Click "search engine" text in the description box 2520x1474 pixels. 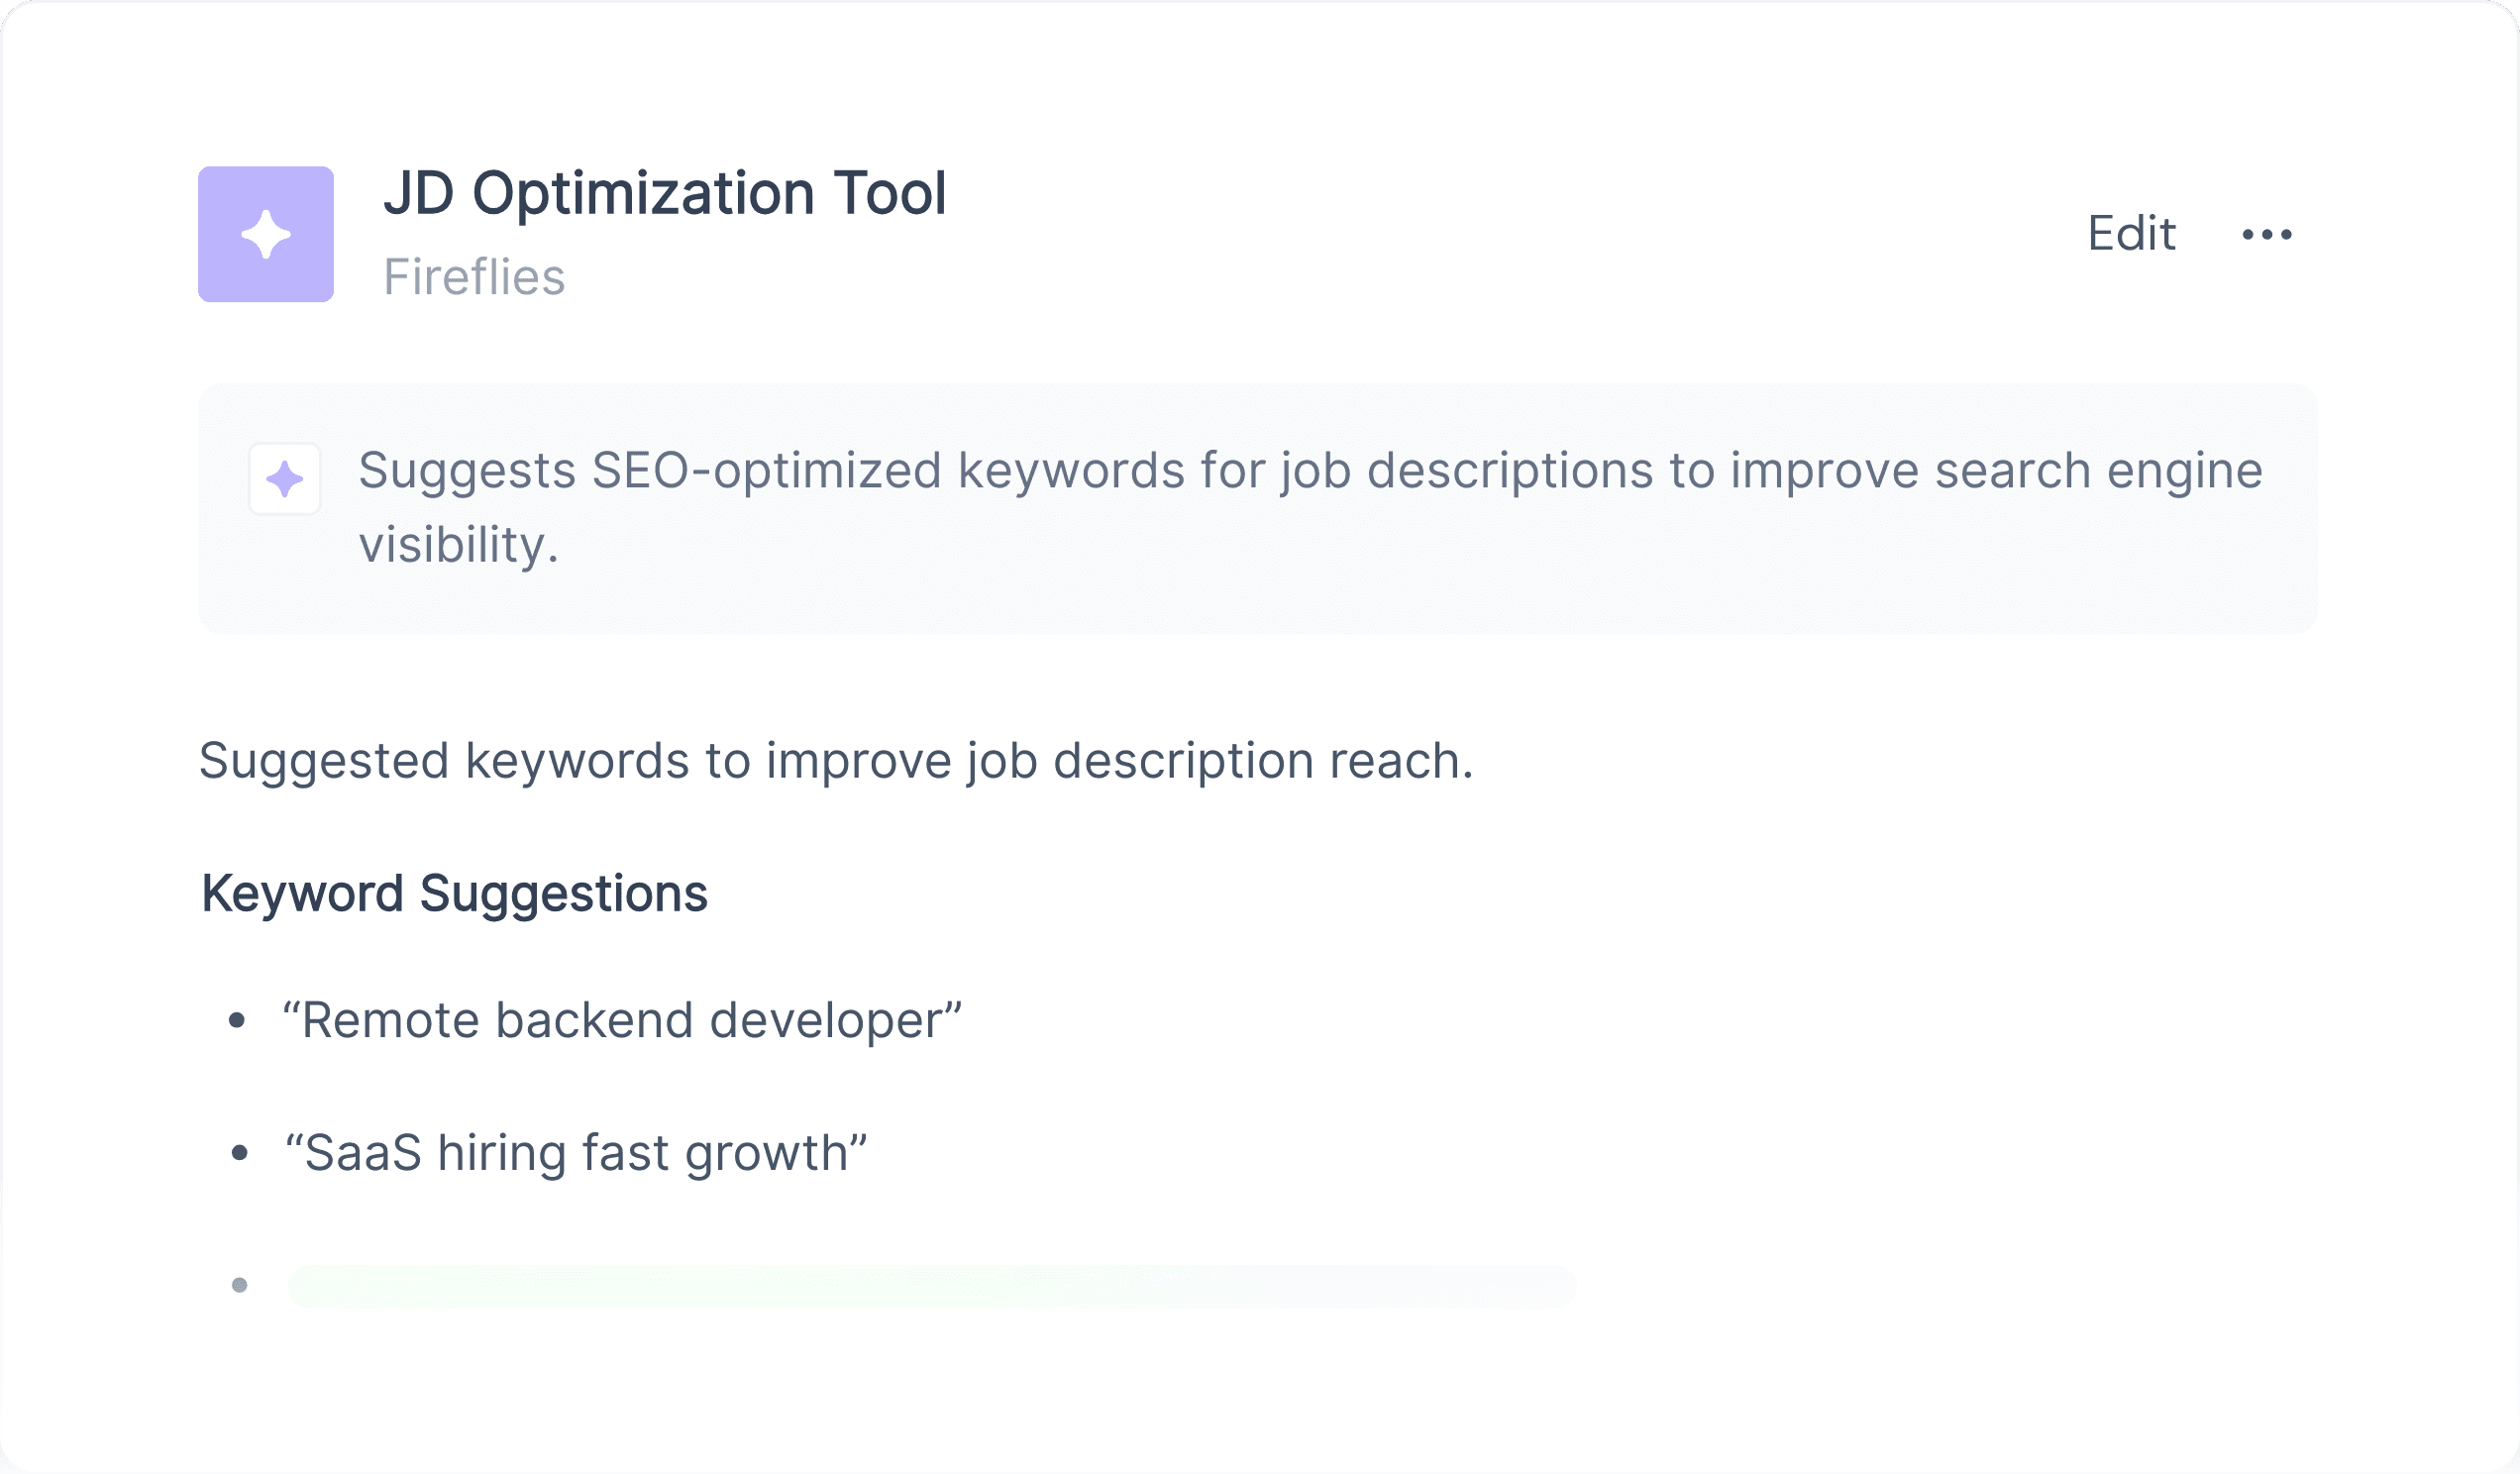pyautogui.click(x=2098, y=471)
